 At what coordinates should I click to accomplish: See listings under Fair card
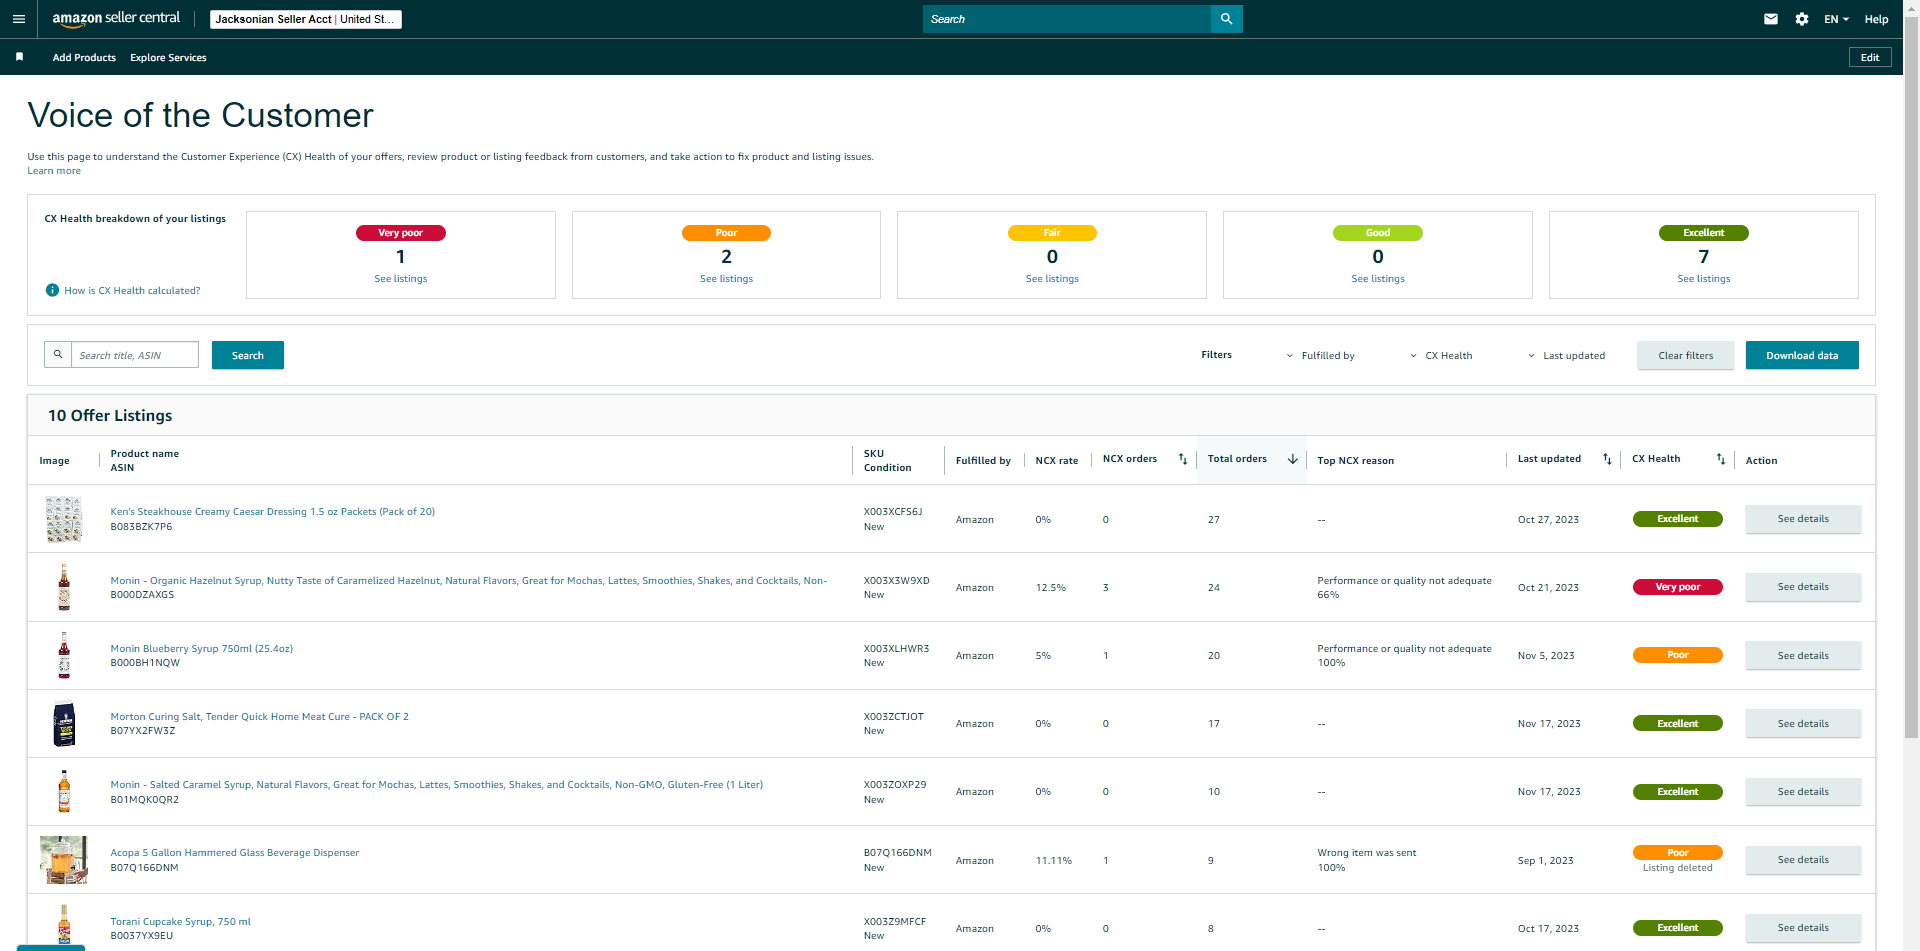click(x=1052, y=279)
